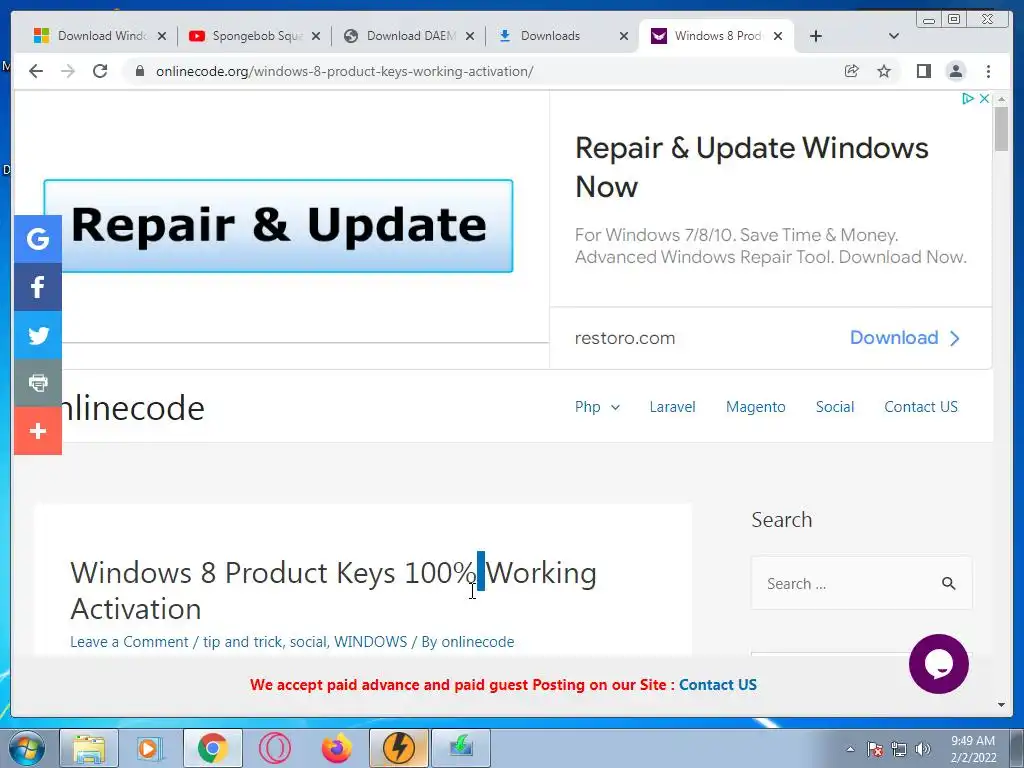Open Contact US in navigation menu
Viewport: 1024px width, 768px height.
tap(921, 407)
